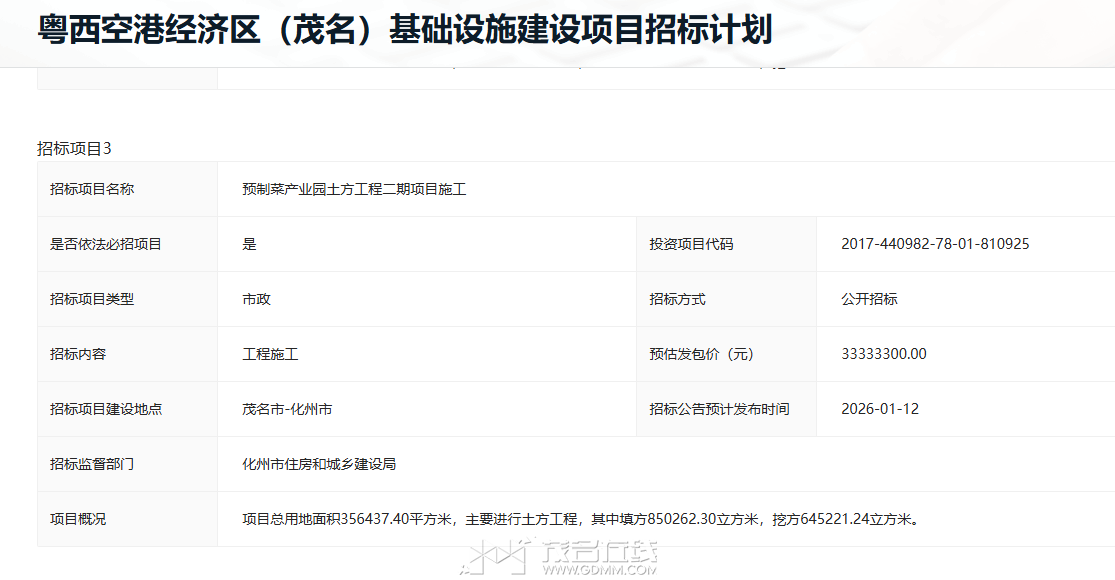Click the announcement date 2026-01-12
This screenshot has height=580, width=1115.
click(880, 409)
